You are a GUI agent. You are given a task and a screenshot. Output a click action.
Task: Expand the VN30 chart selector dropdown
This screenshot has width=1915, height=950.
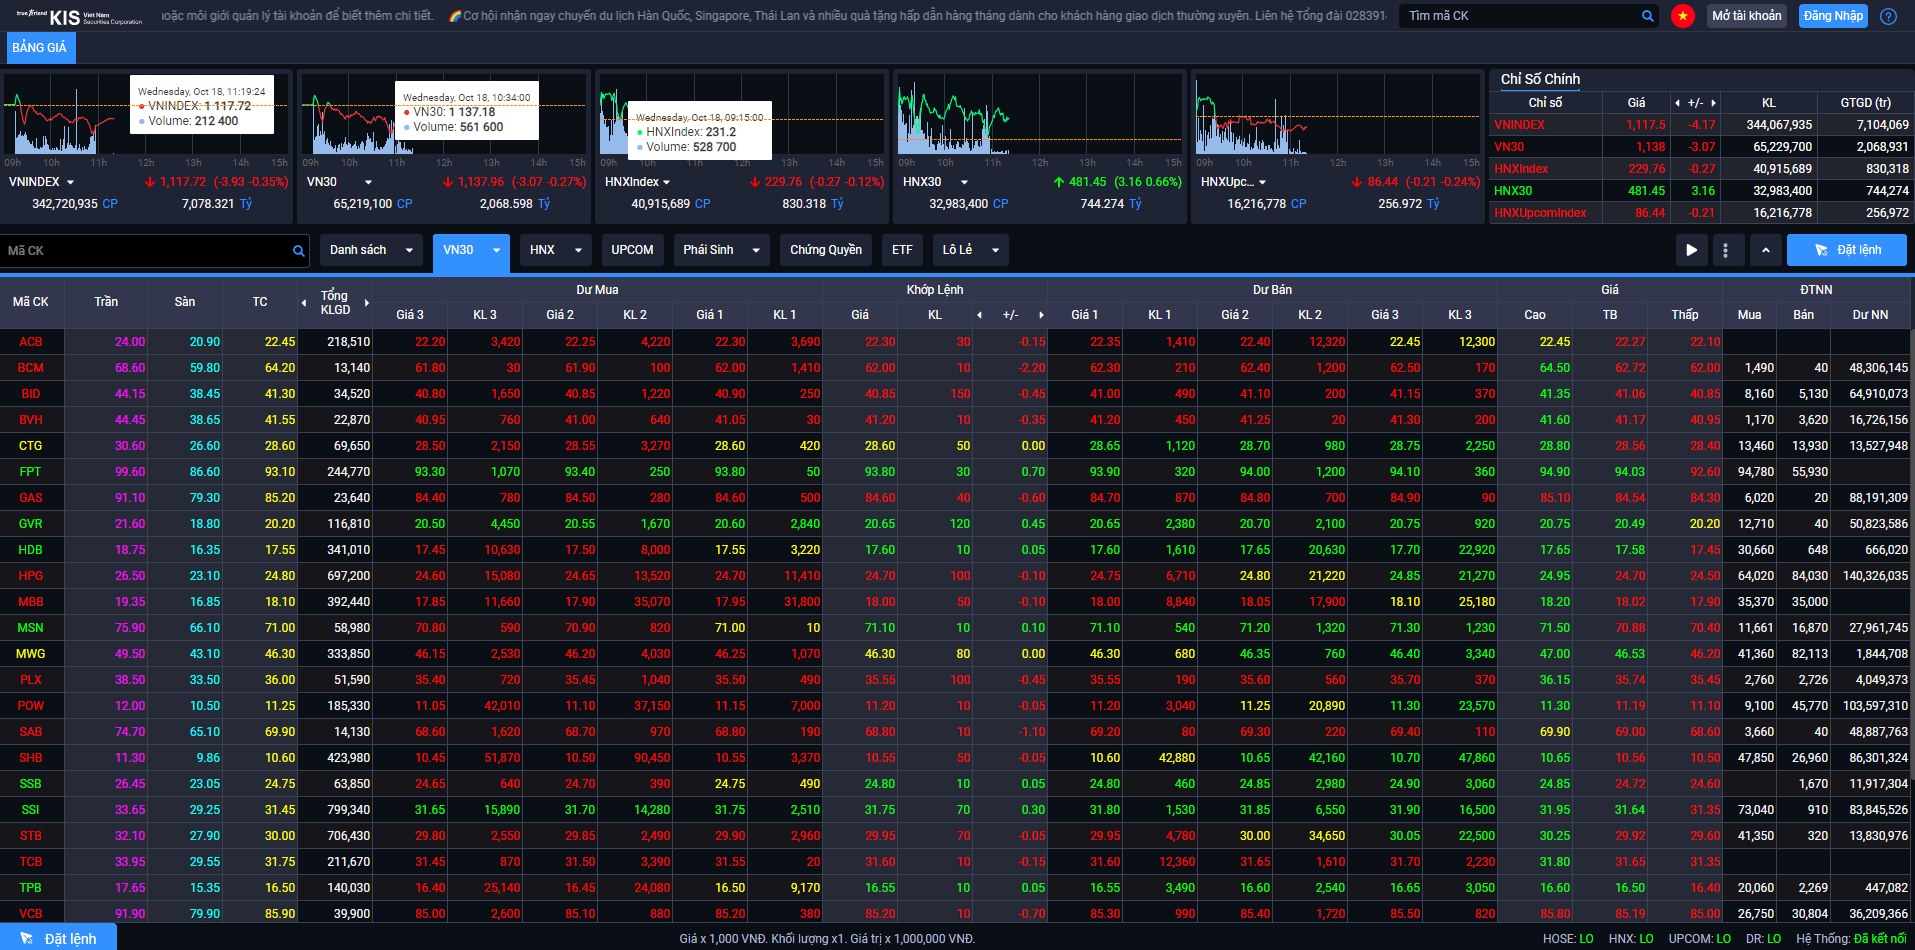point(368,182)
